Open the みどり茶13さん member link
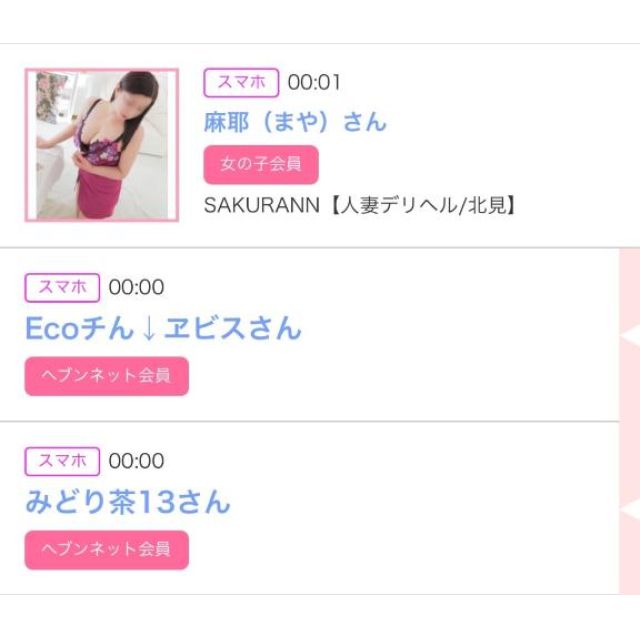Viewport: 640px width, 640px height. [x=127, y=502]
